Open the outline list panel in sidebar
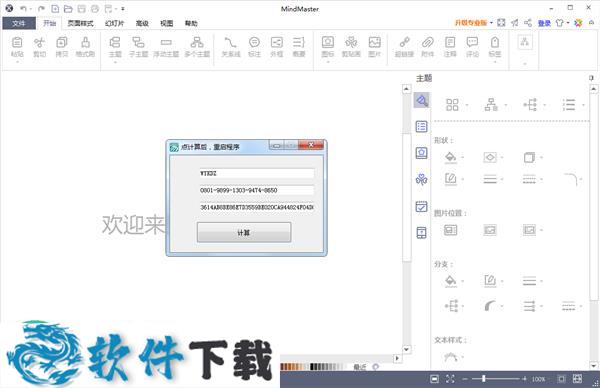The image size is (600, 388). [x=421, y=126]
